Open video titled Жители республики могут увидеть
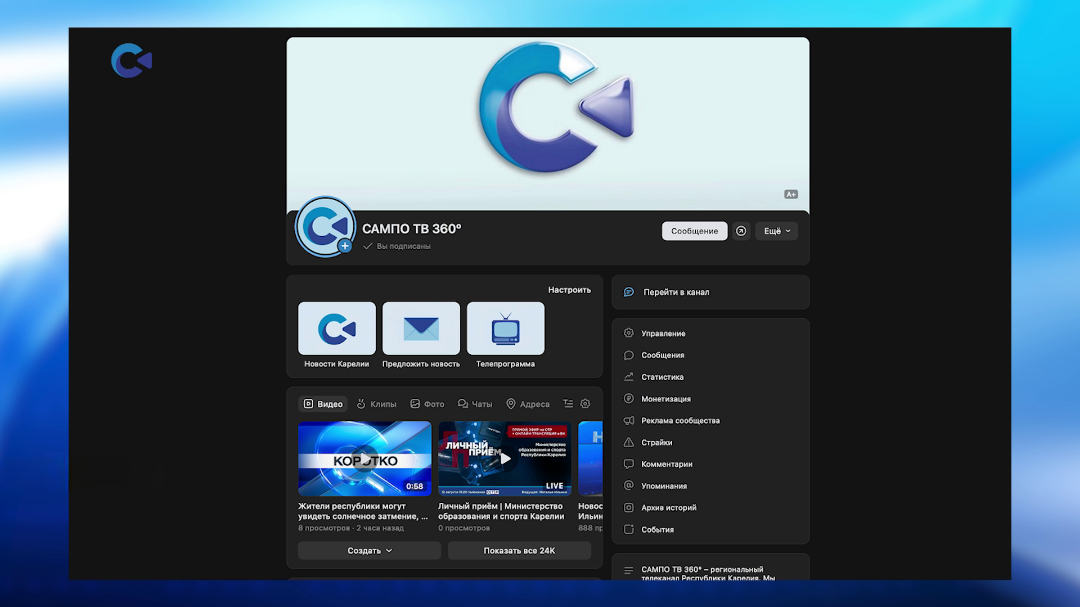This screenshot has width=1080, height=607. (x=362, y=511)
